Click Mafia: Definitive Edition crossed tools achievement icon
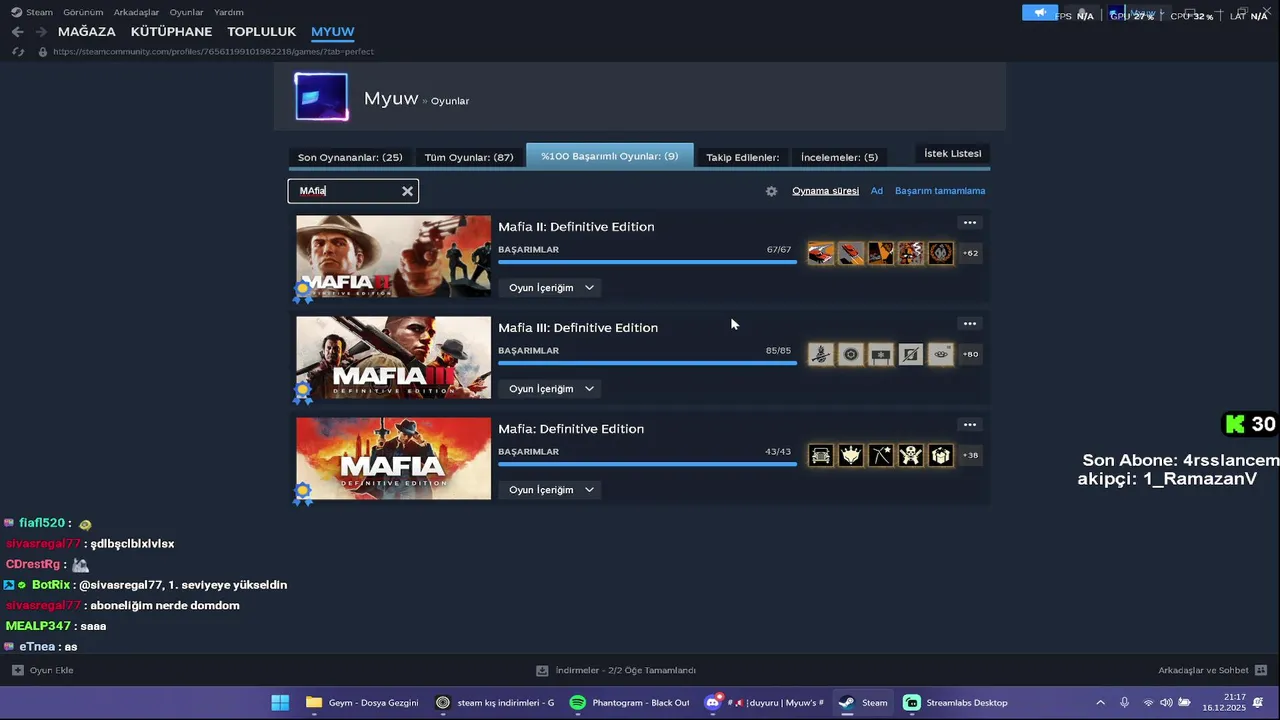The width and height of the screenshot is (1280, 720). [881, 455]
